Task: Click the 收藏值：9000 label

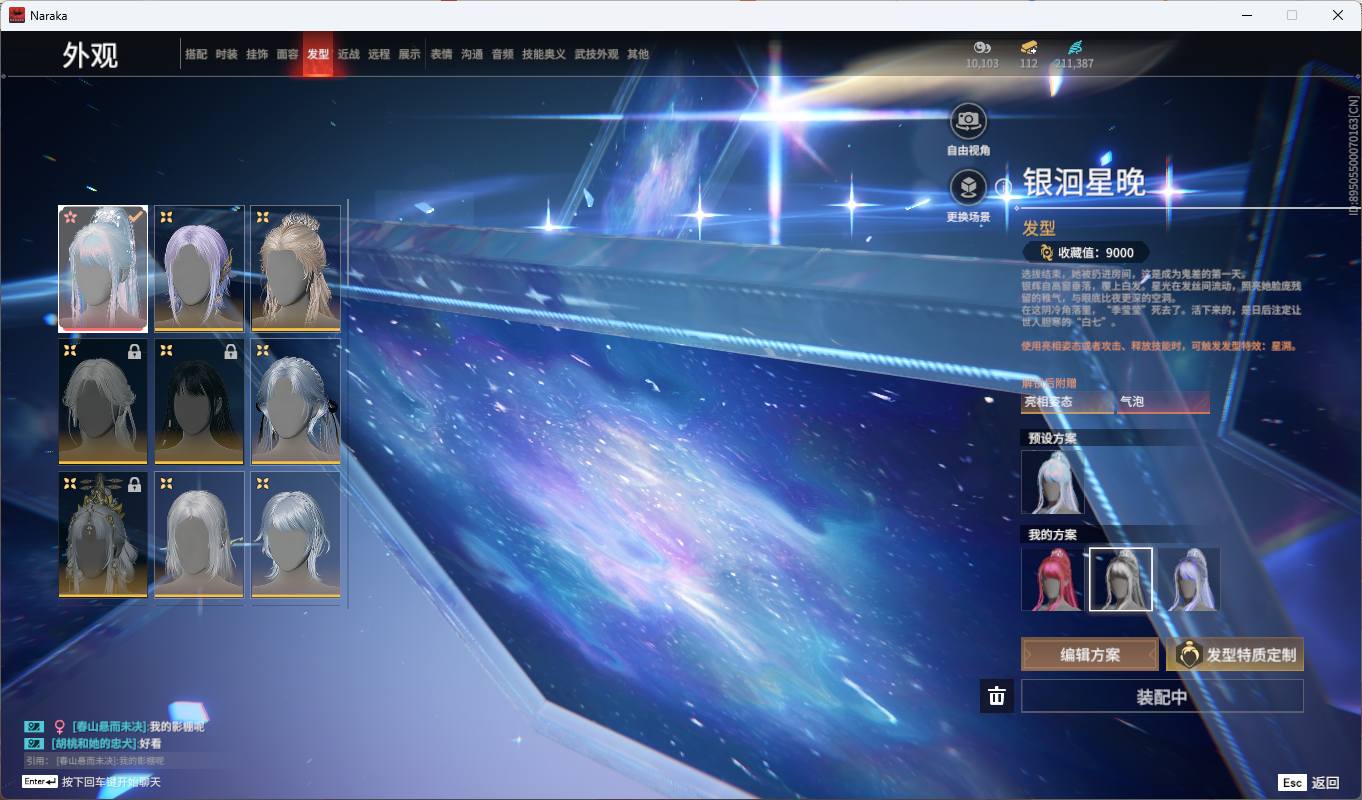Action: point(1096,253)
